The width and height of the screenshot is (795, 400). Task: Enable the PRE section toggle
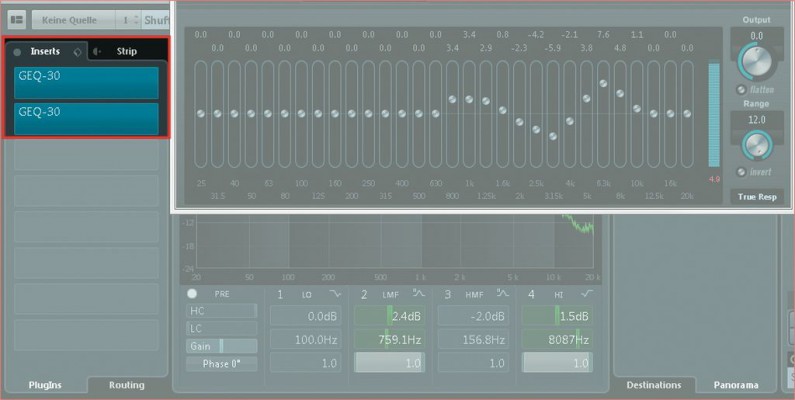point(193,294)
